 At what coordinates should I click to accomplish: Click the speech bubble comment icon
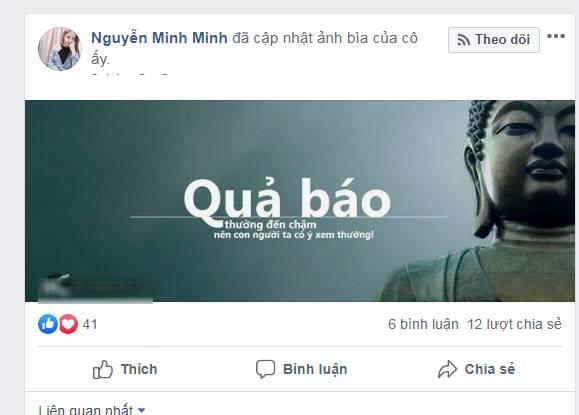tap(265, 369)
